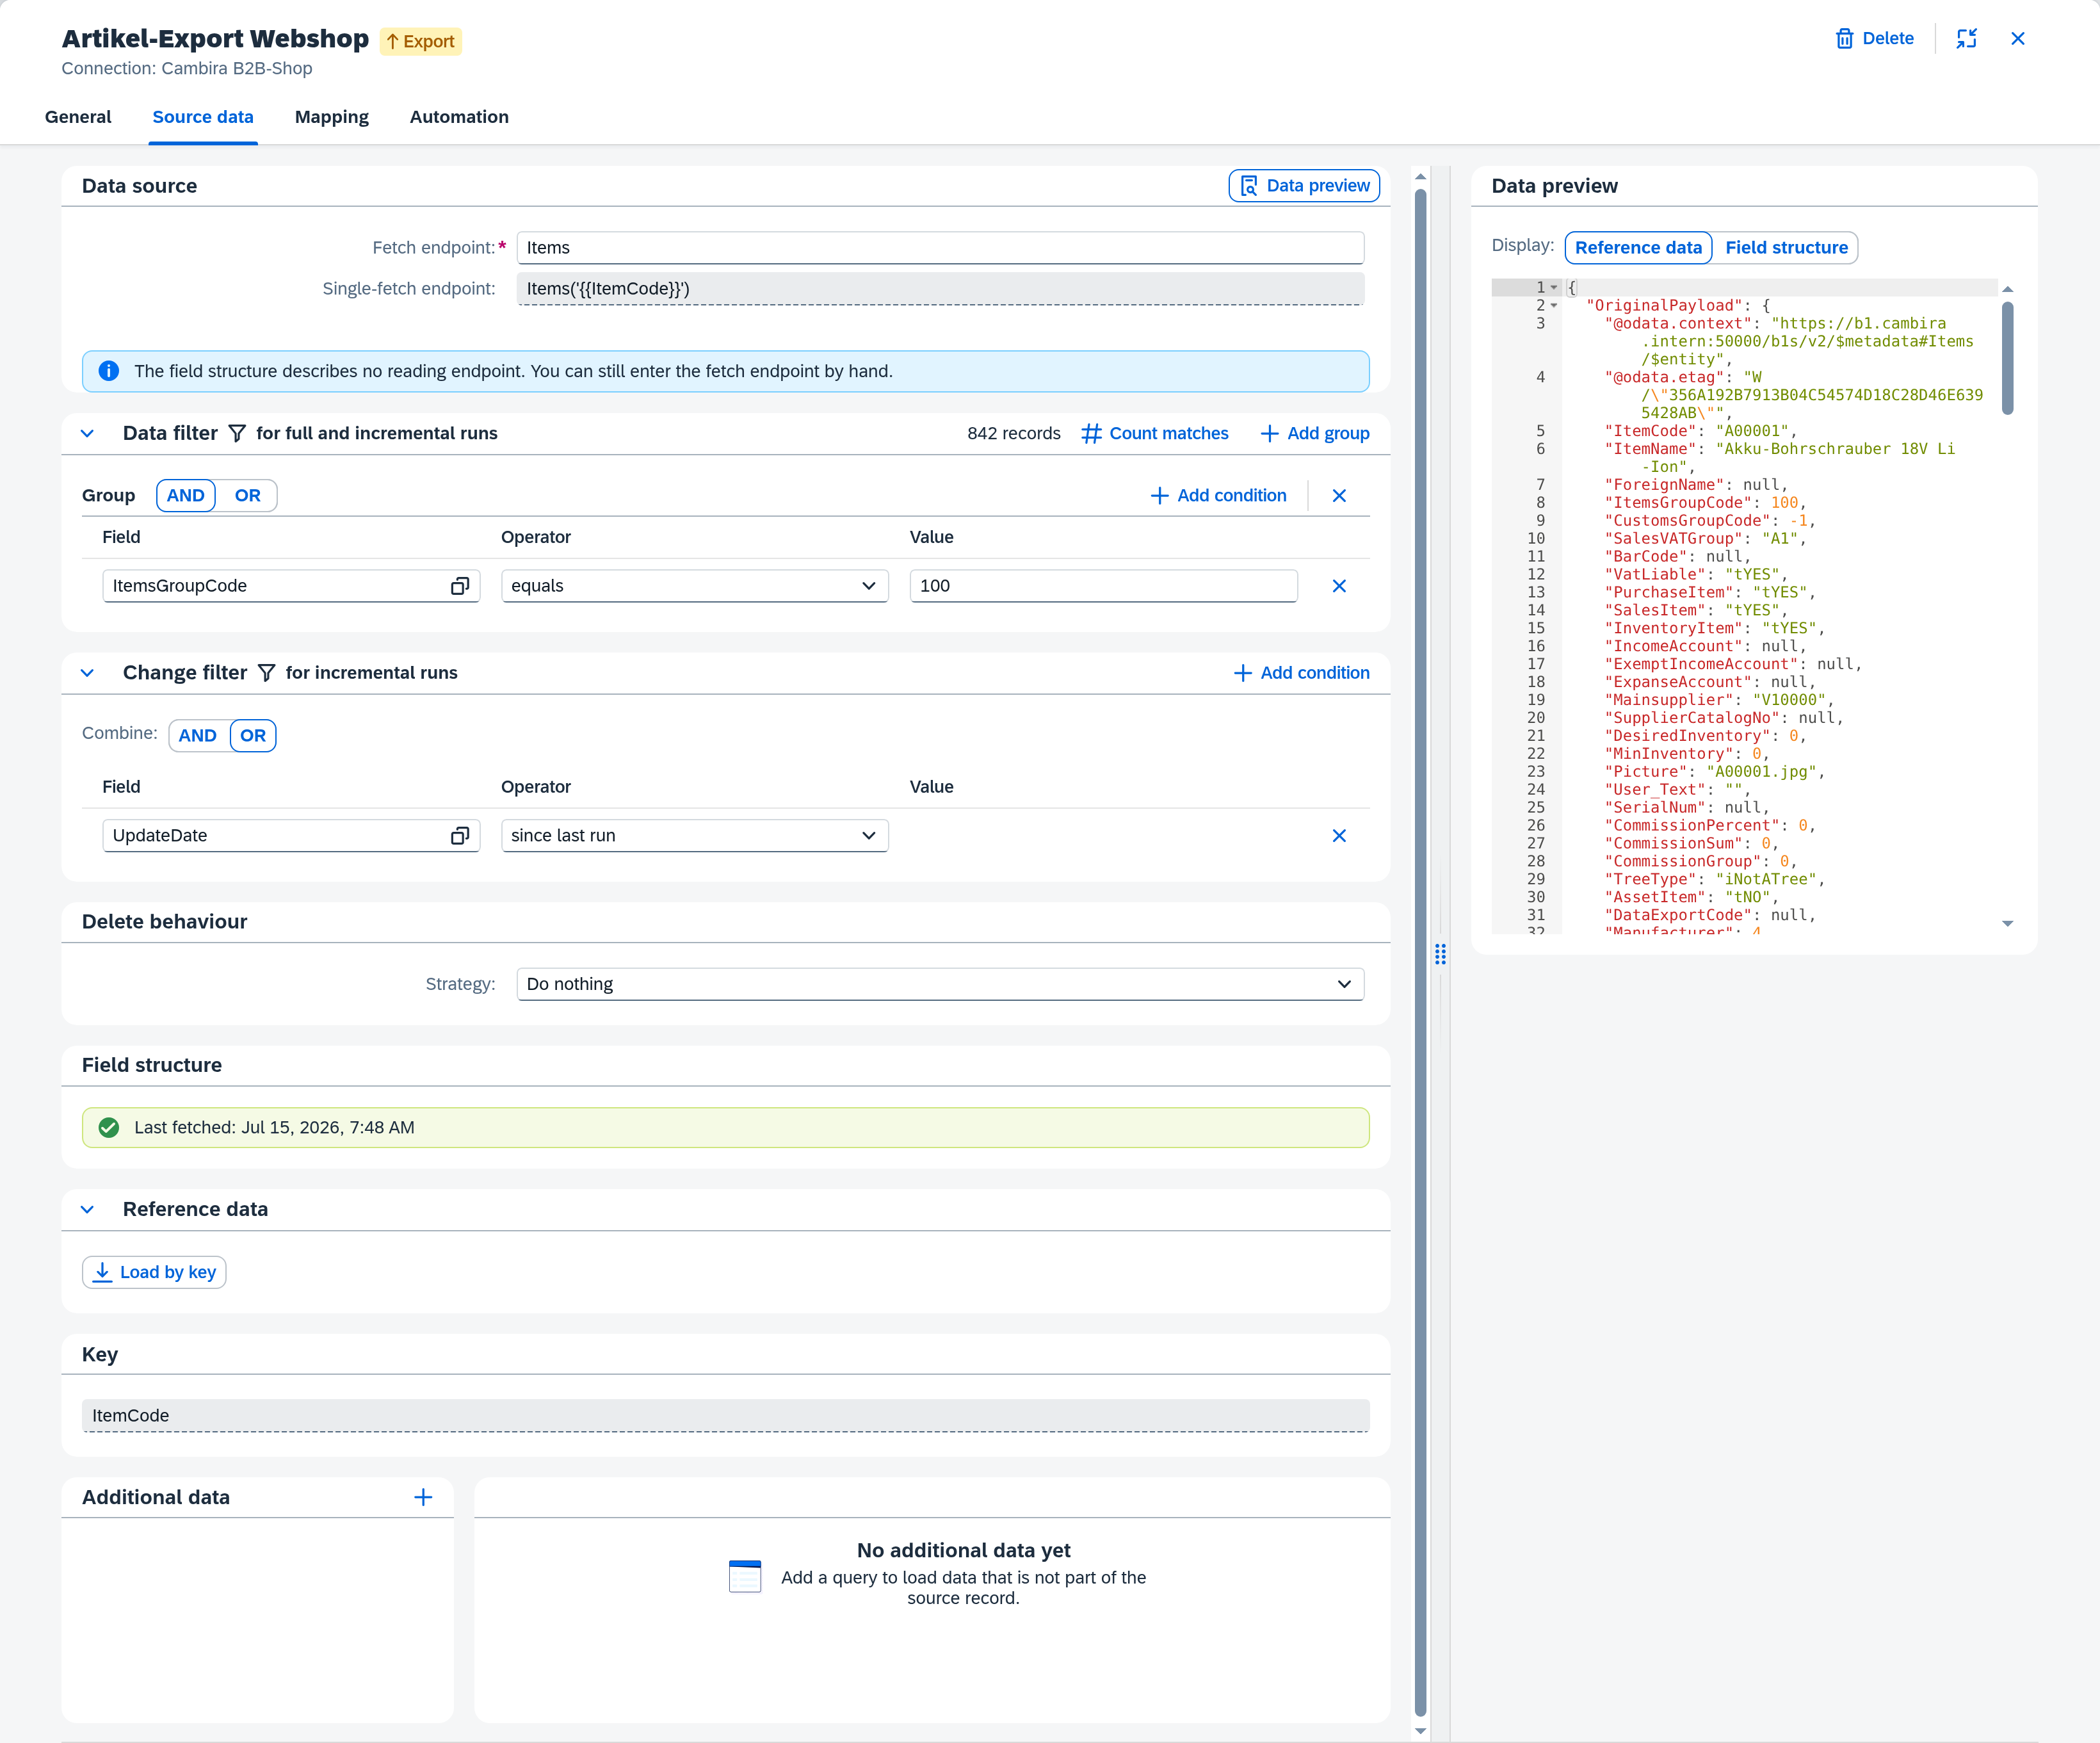Click "Connection: Cambira B2B-Shop" subtitle

187,68
